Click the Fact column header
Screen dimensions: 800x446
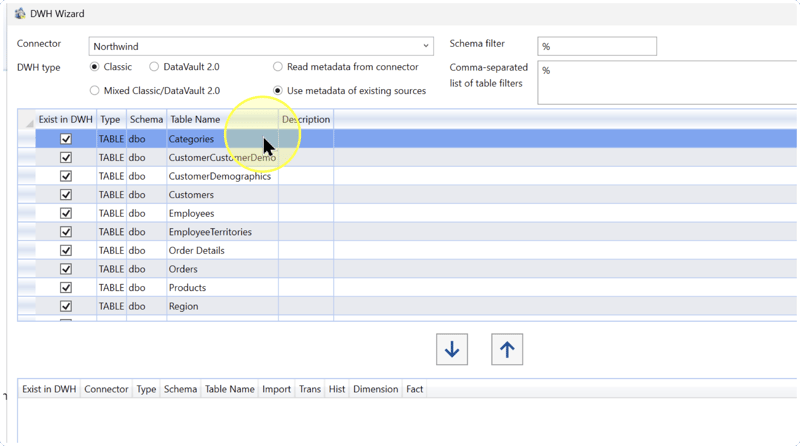(414, 389)
